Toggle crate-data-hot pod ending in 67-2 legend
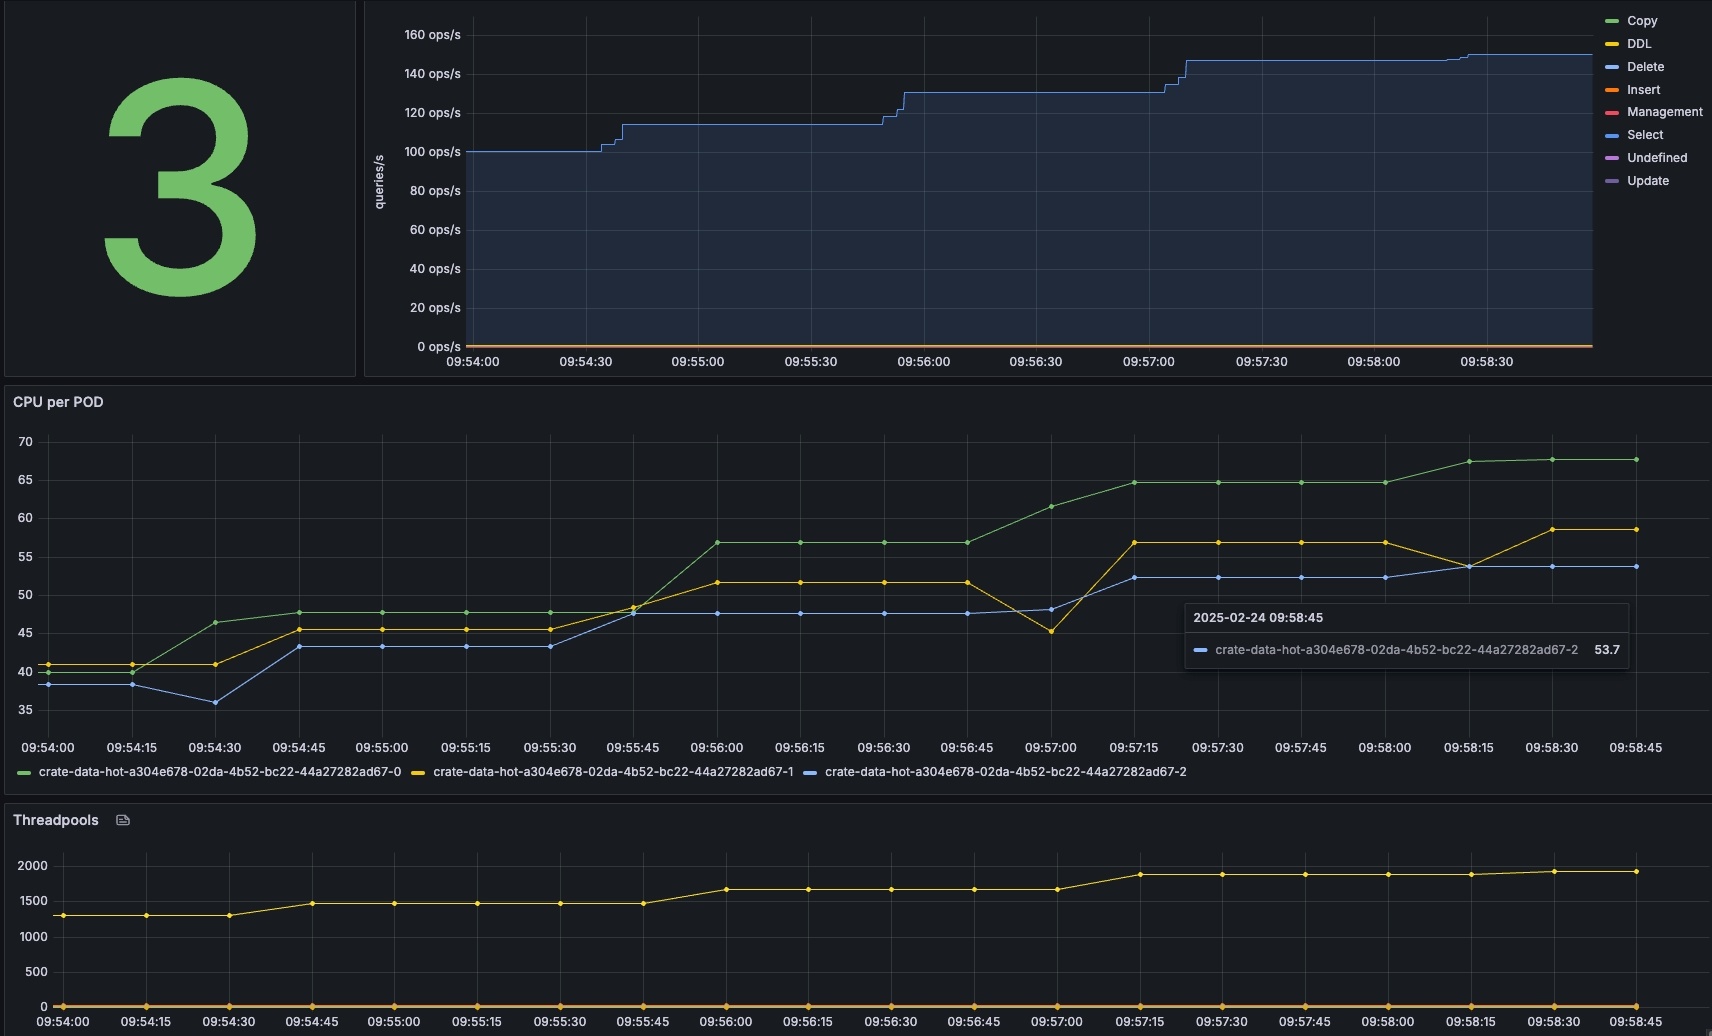The width and height of the screenshot is (1712, 1036). (x=1005, y=772)
